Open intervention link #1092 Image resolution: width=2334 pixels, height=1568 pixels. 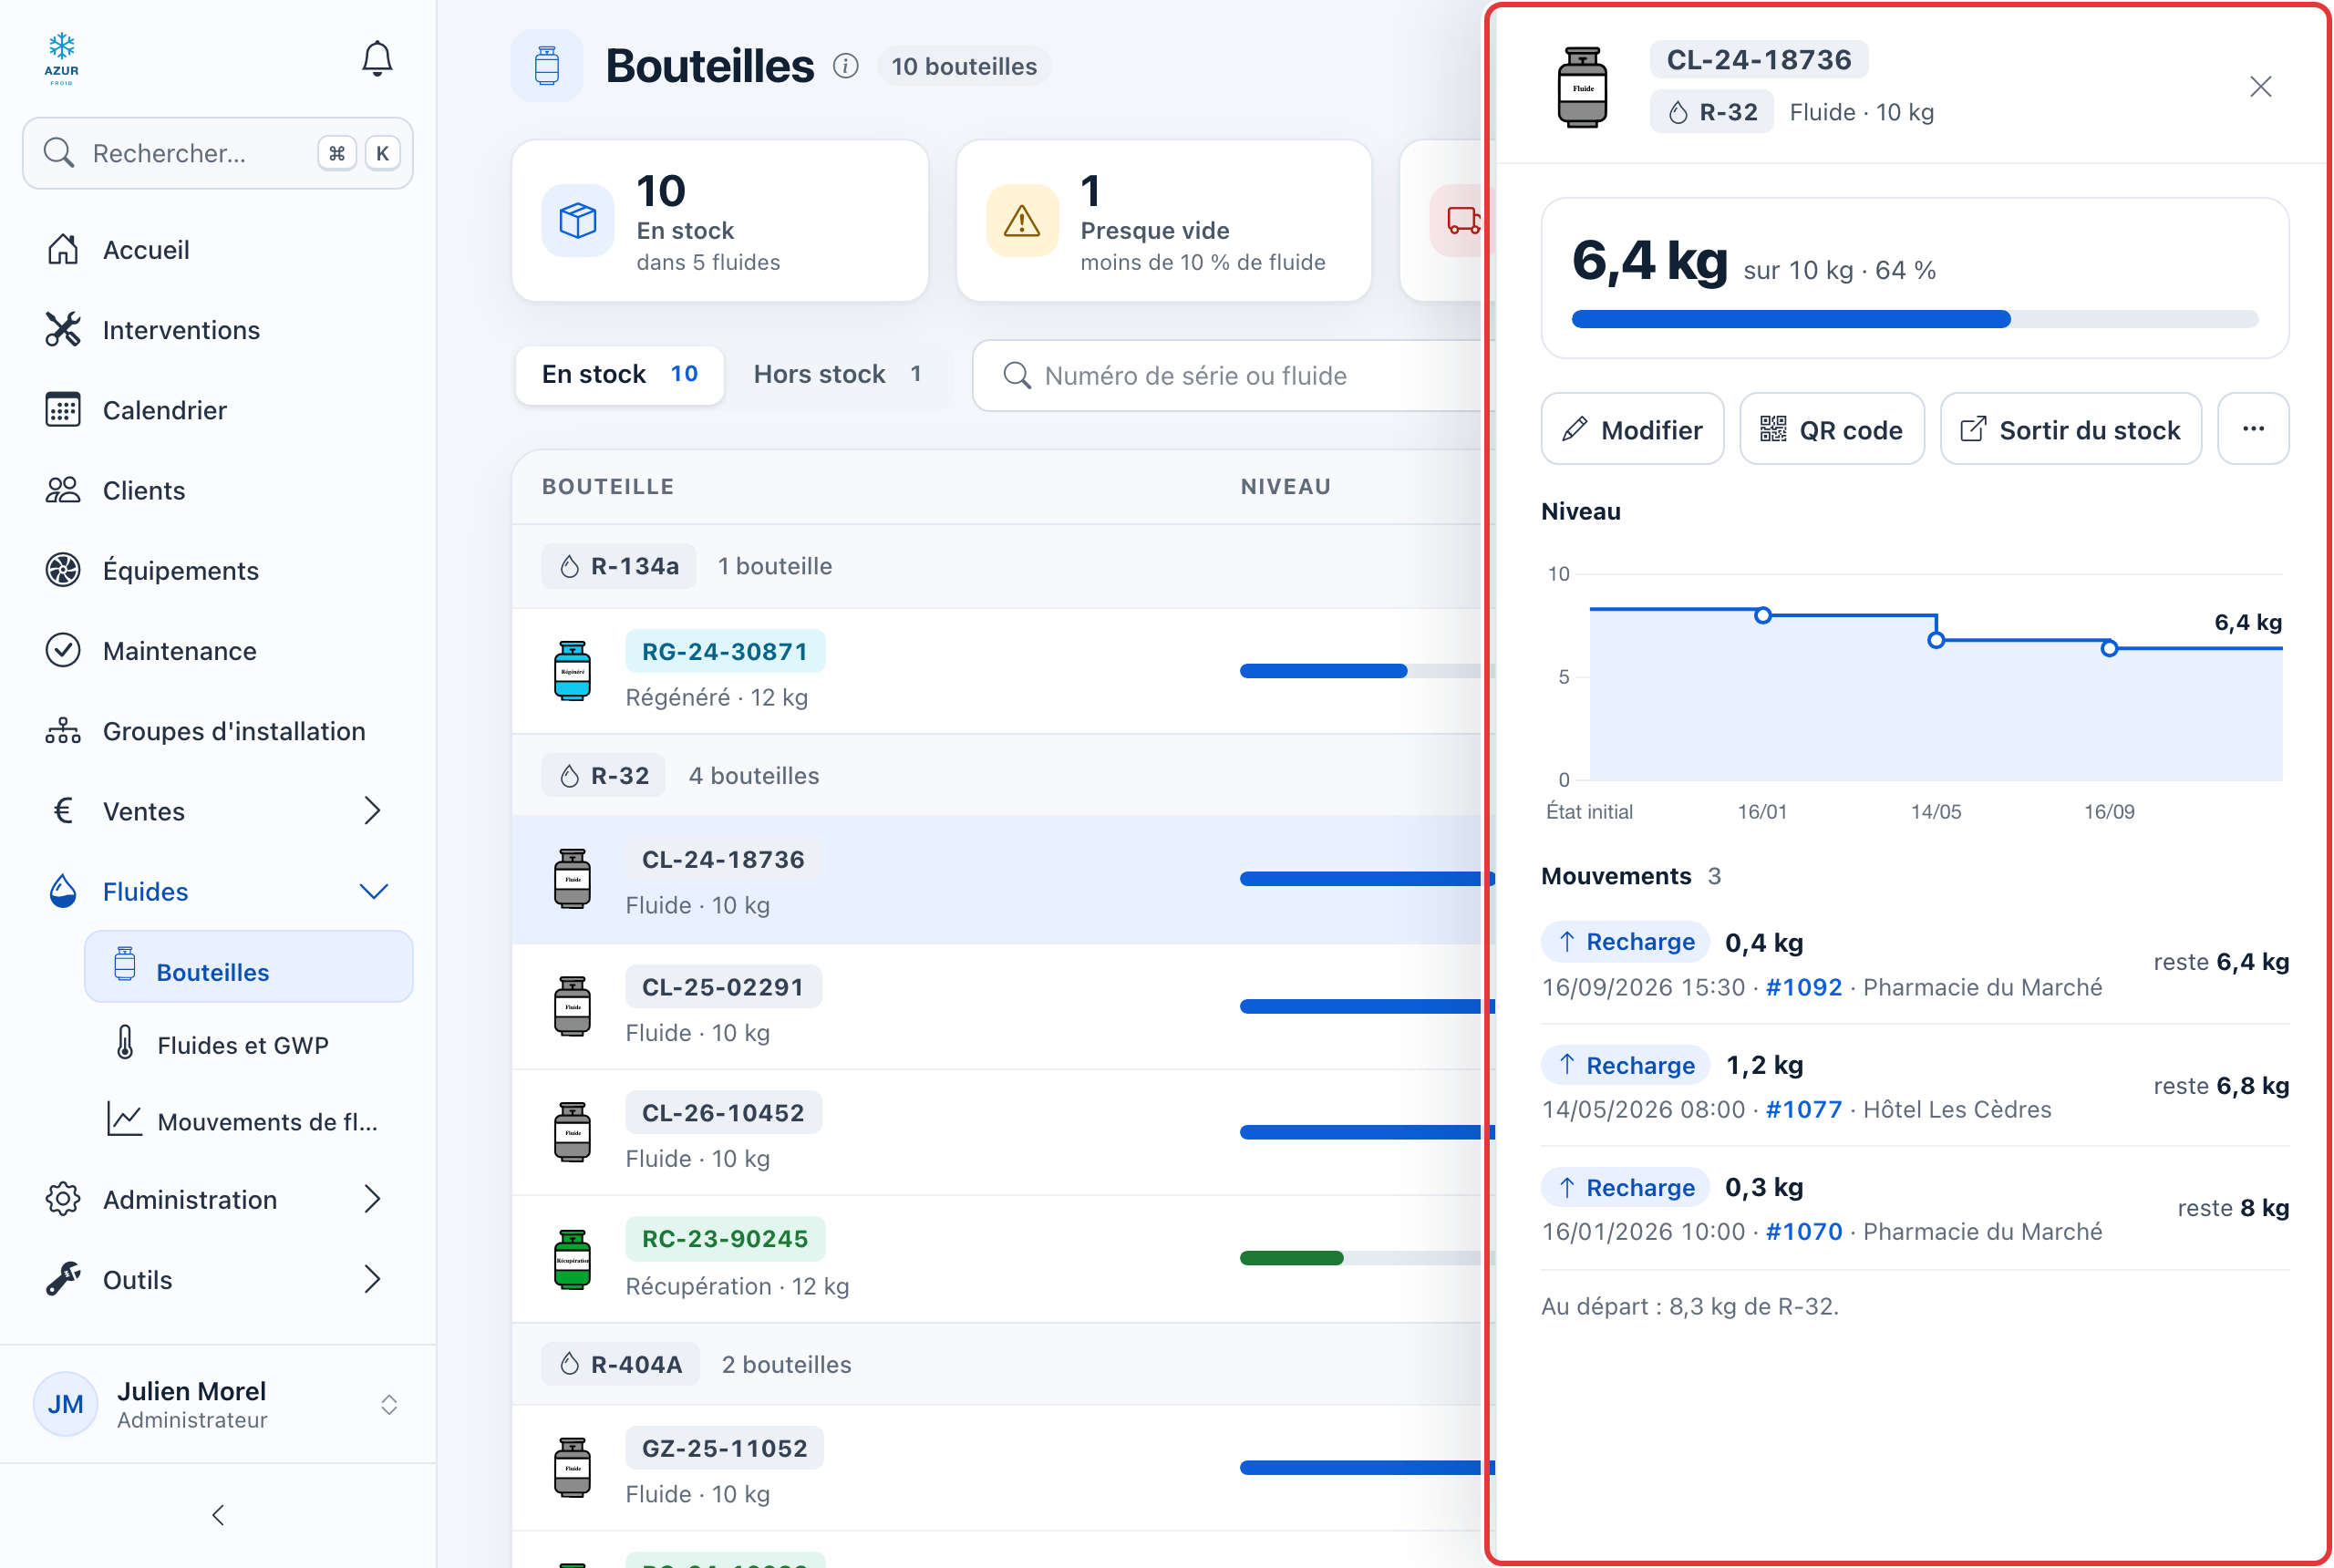click(x=1804, y=987)
